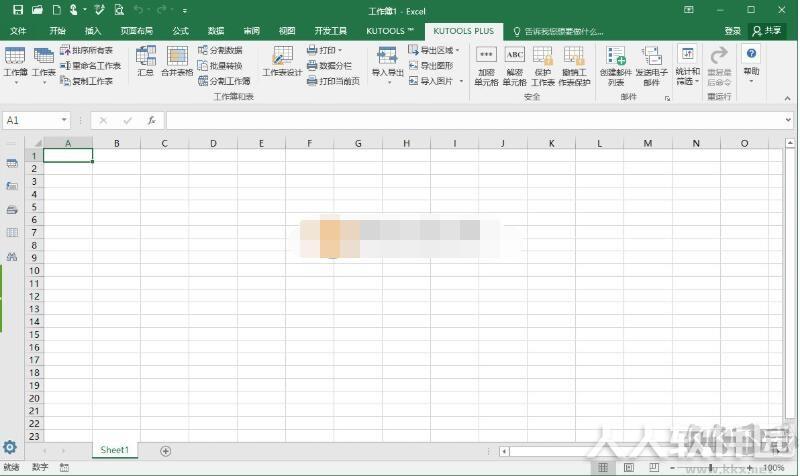
Task: Click the binoculars find icon in left pane
Action: click(12, 256)
